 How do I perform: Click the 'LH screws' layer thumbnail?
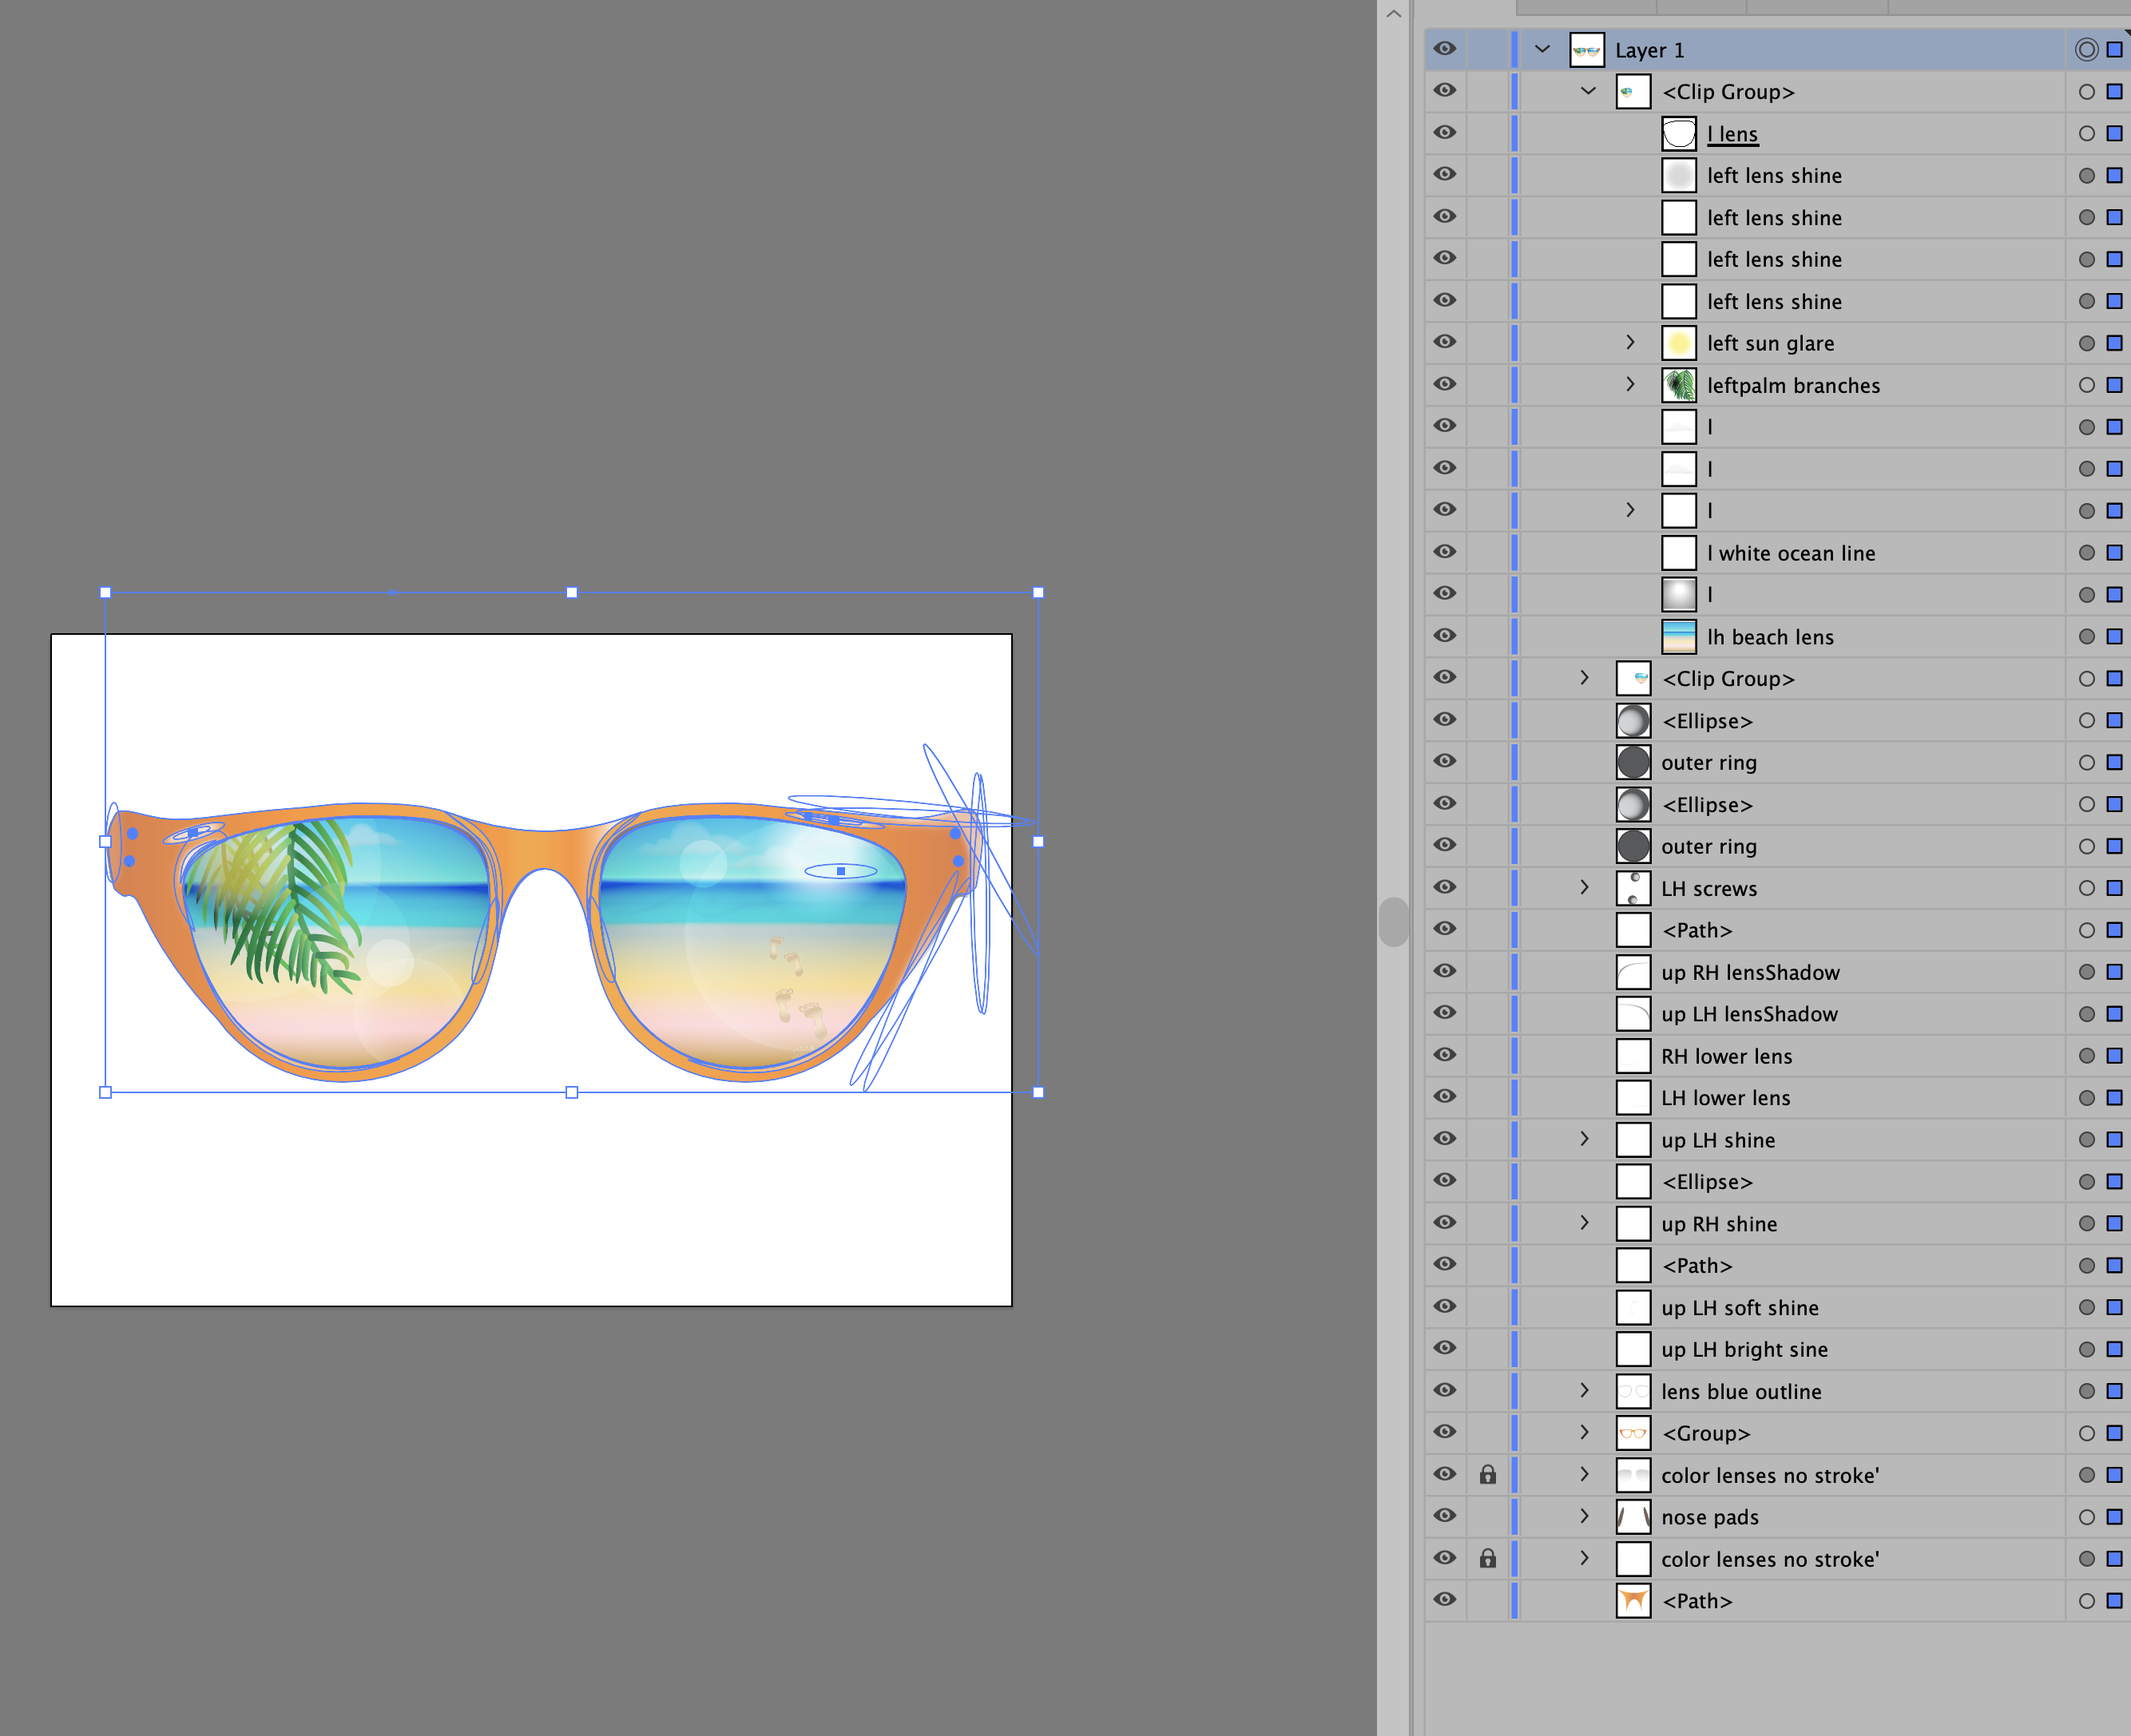coord(1633,888)
